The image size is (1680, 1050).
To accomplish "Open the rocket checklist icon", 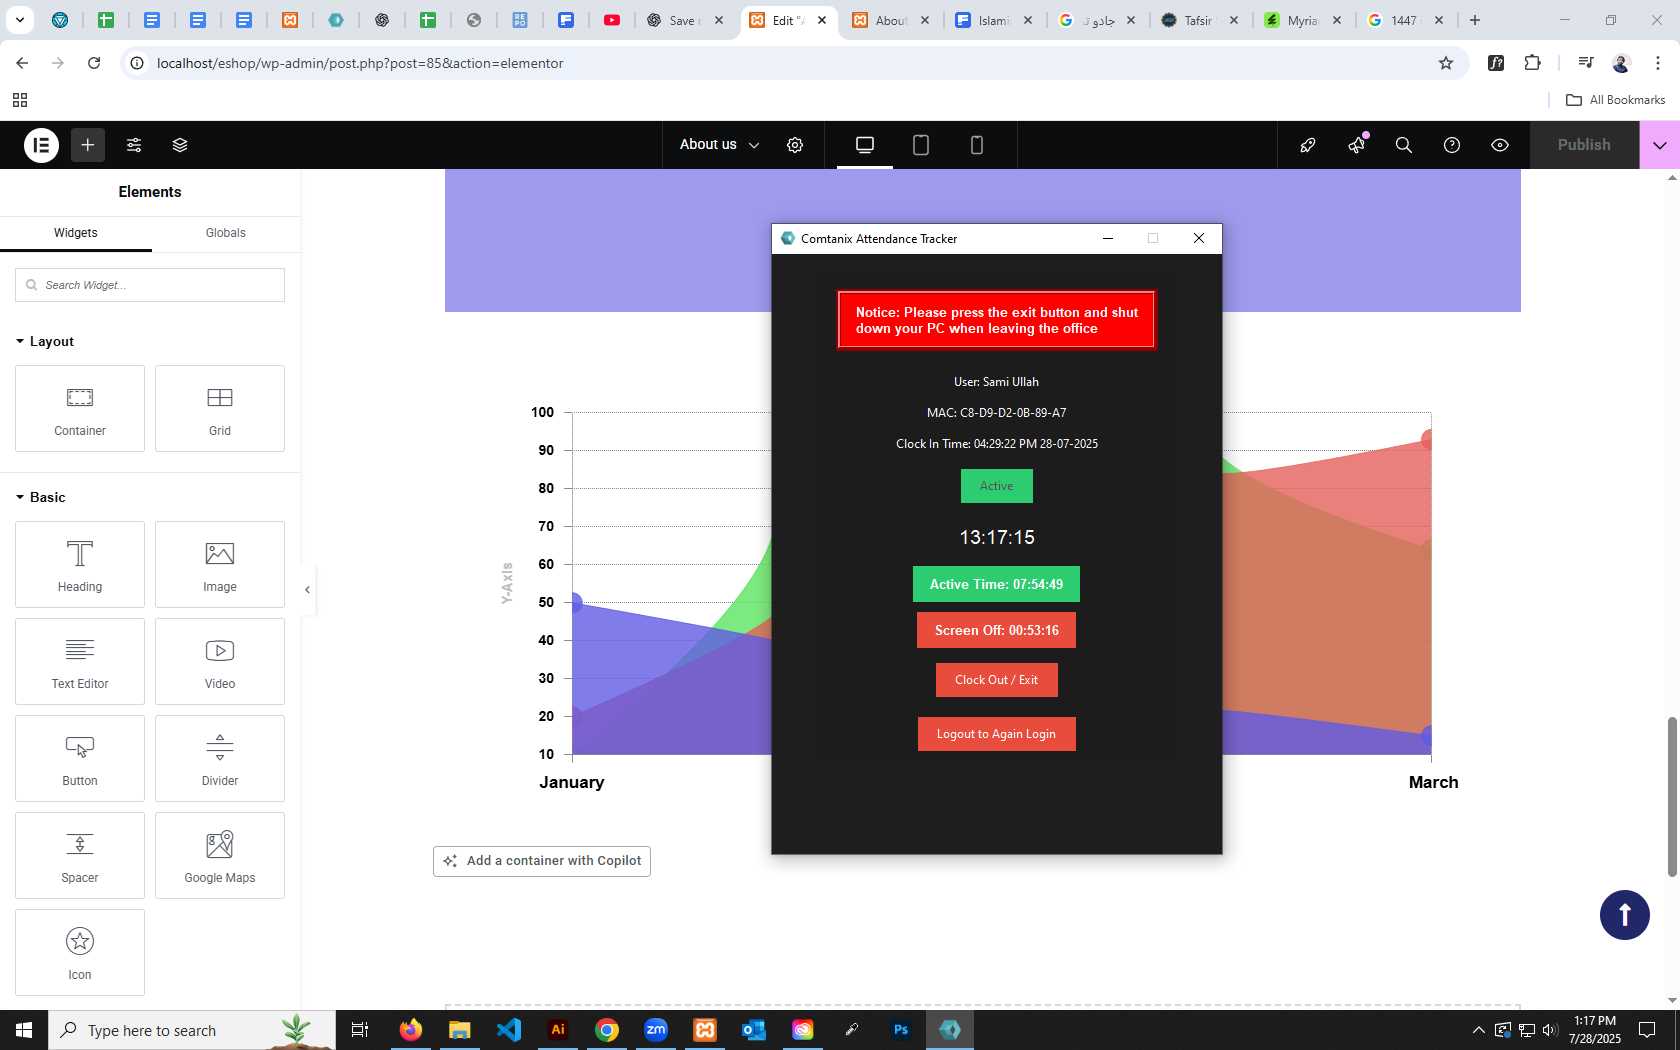I will click(1308, 145).
